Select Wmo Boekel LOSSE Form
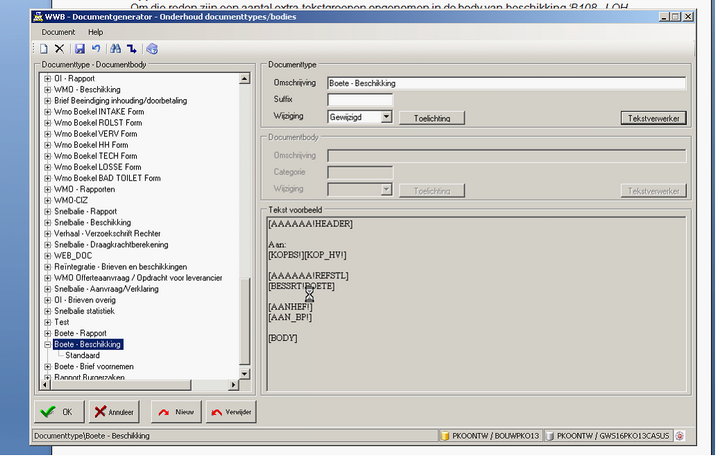 98,167
